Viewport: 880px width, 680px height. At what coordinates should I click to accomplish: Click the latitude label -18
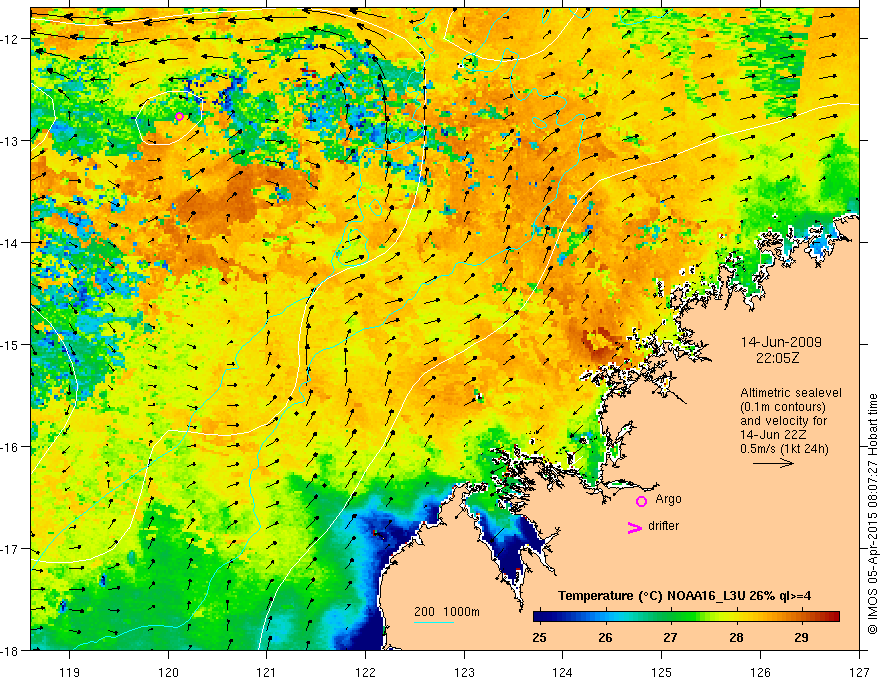tap(11, 651)
